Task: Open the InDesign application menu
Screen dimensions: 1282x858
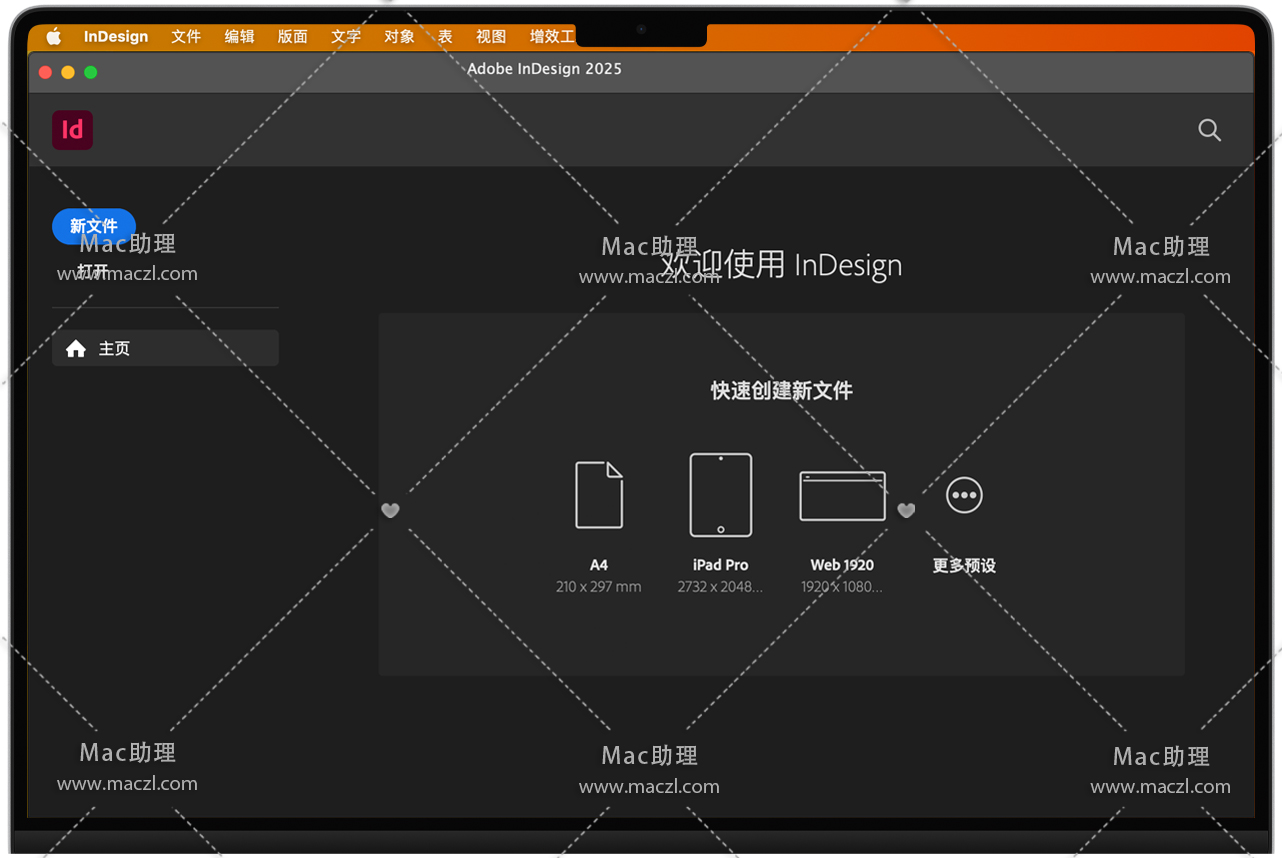Action: (x=116, y=37)
